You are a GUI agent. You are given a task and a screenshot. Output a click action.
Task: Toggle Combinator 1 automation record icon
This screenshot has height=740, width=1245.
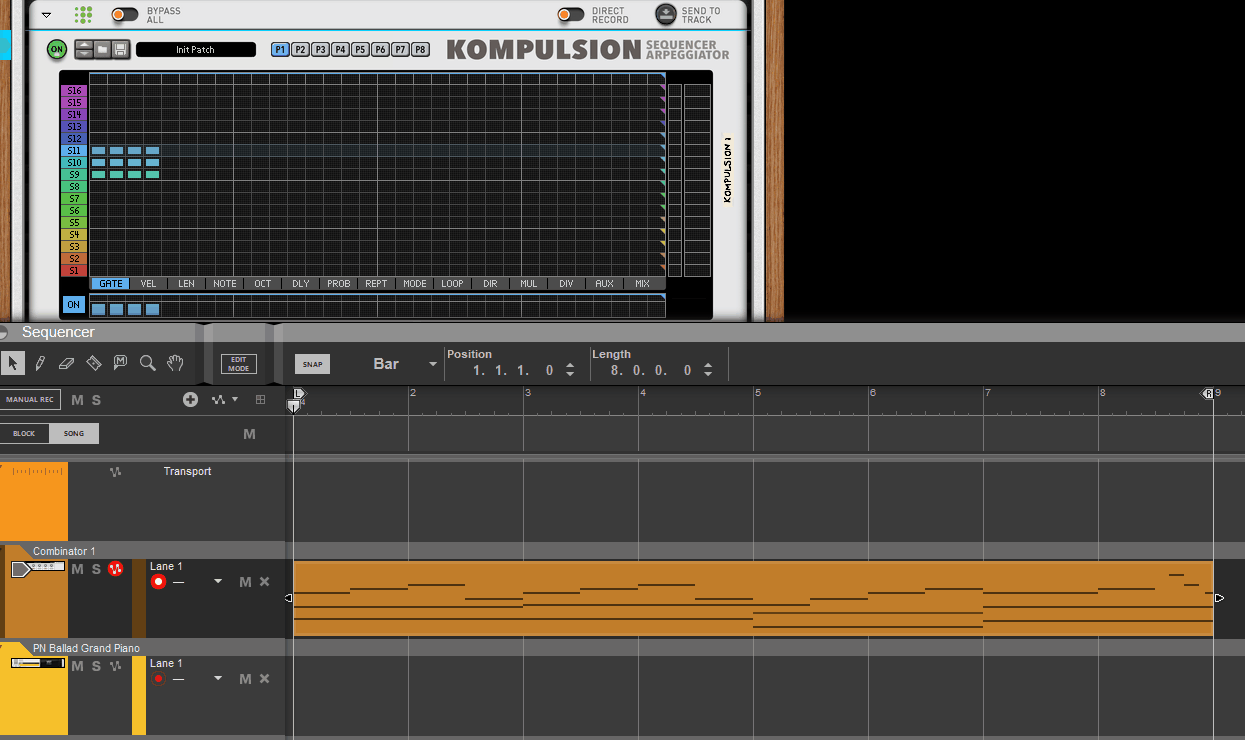115,569
